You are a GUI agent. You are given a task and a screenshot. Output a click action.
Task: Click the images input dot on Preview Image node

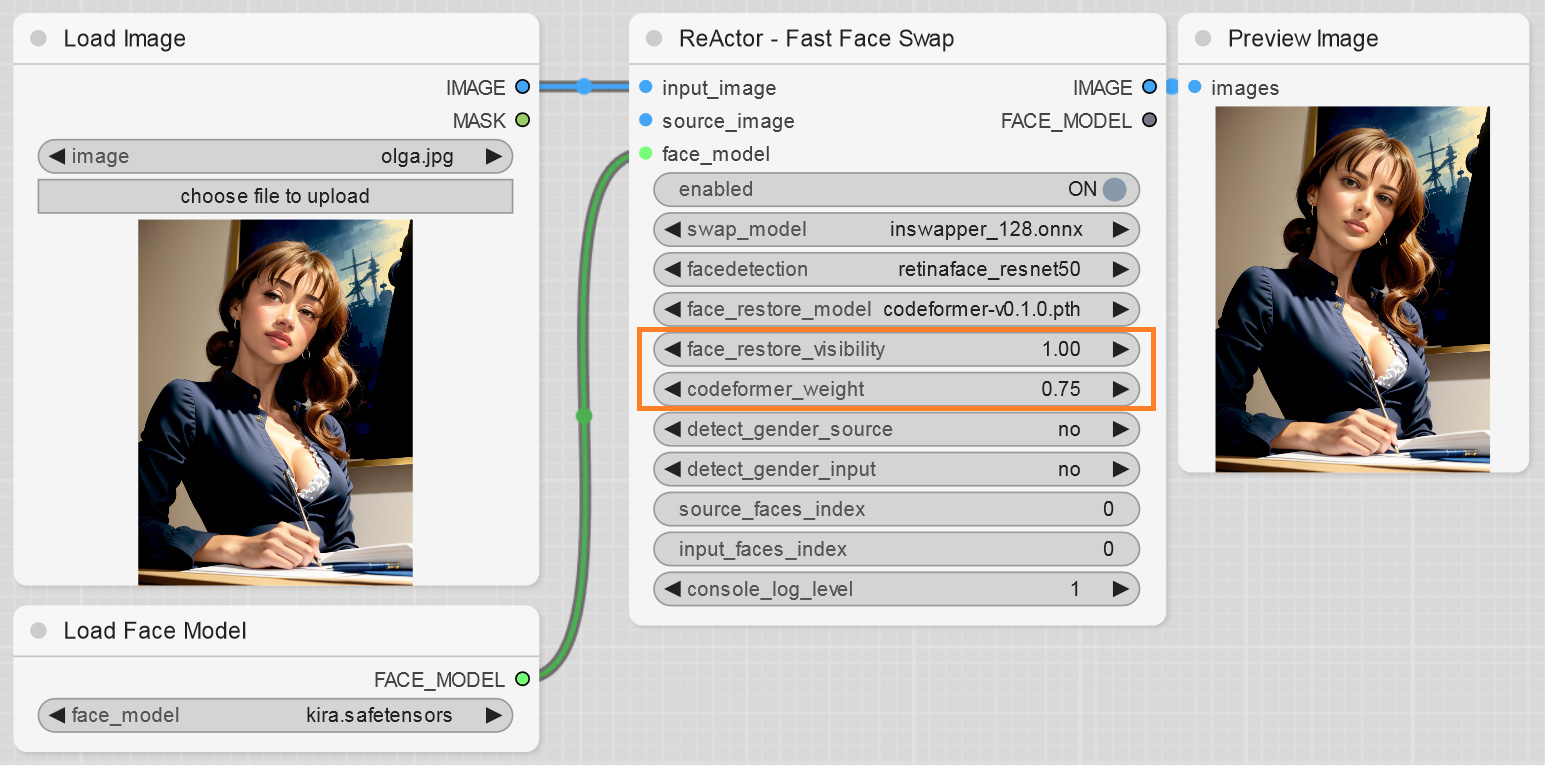tap(1195, 87)
